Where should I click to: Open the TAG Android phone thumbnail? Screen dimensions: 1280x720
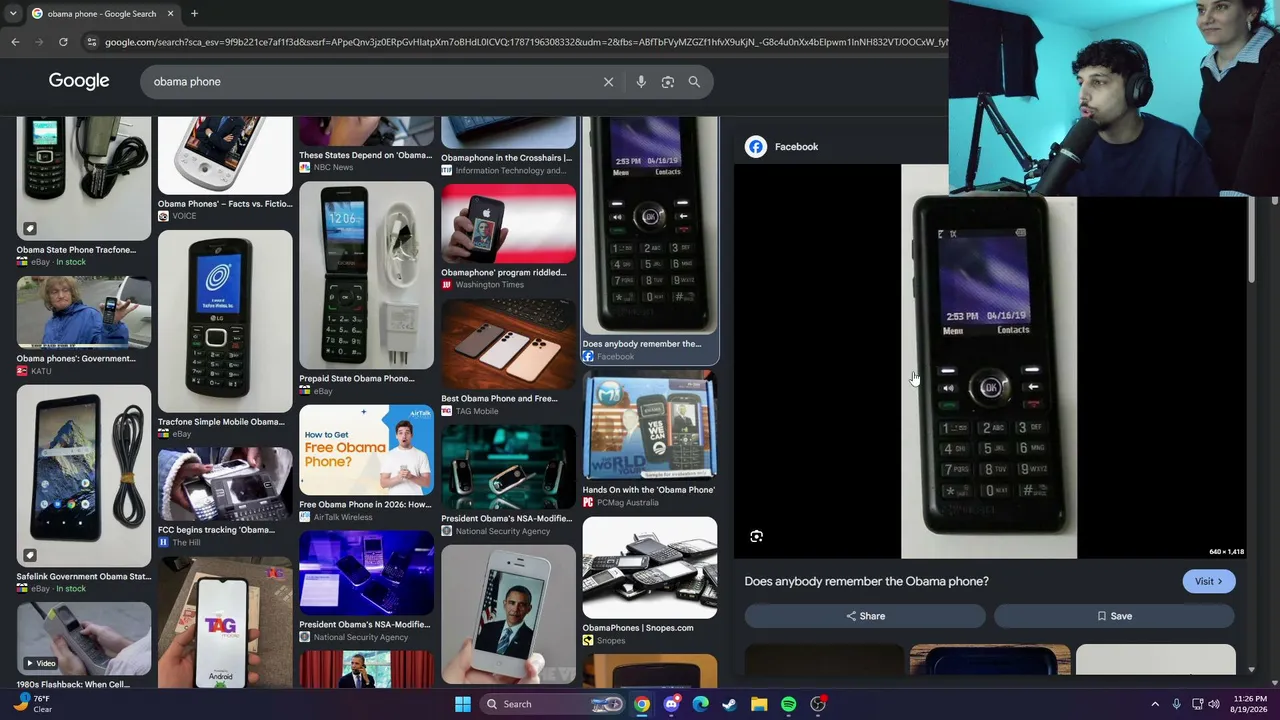[x=225, y=621]
